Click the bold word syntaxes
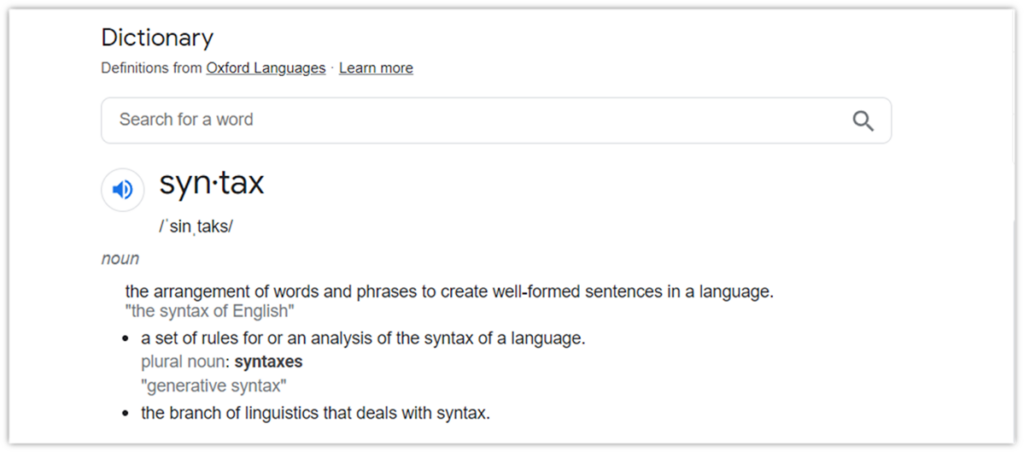 (268, 361)
